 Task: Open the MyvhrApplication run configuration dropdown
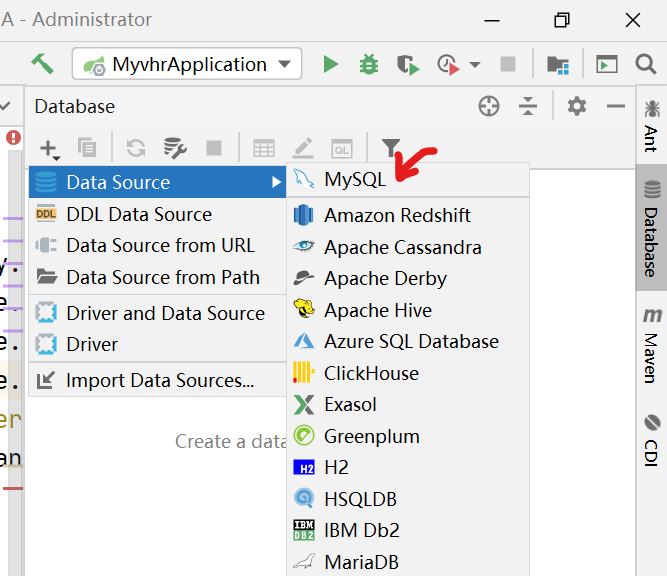coord(187,64)
